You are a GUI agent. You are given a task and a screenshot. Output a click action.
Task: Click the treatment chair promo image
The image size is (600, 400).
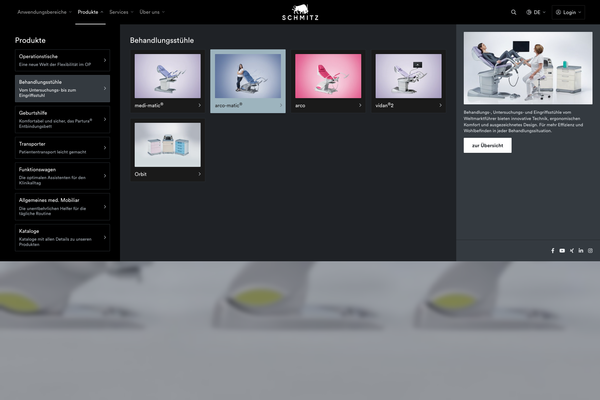click(x=528, y=68)
